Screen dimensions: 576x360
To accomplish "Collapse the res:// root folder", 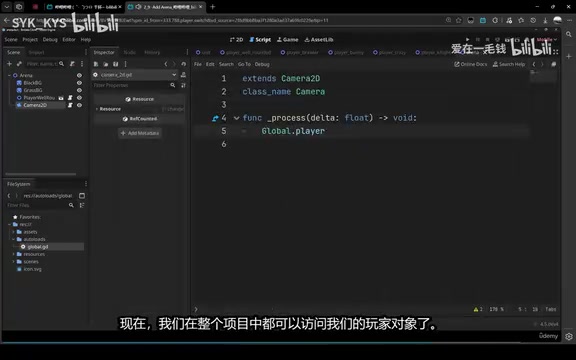I will pyautogui.click(x=10, y=224).
